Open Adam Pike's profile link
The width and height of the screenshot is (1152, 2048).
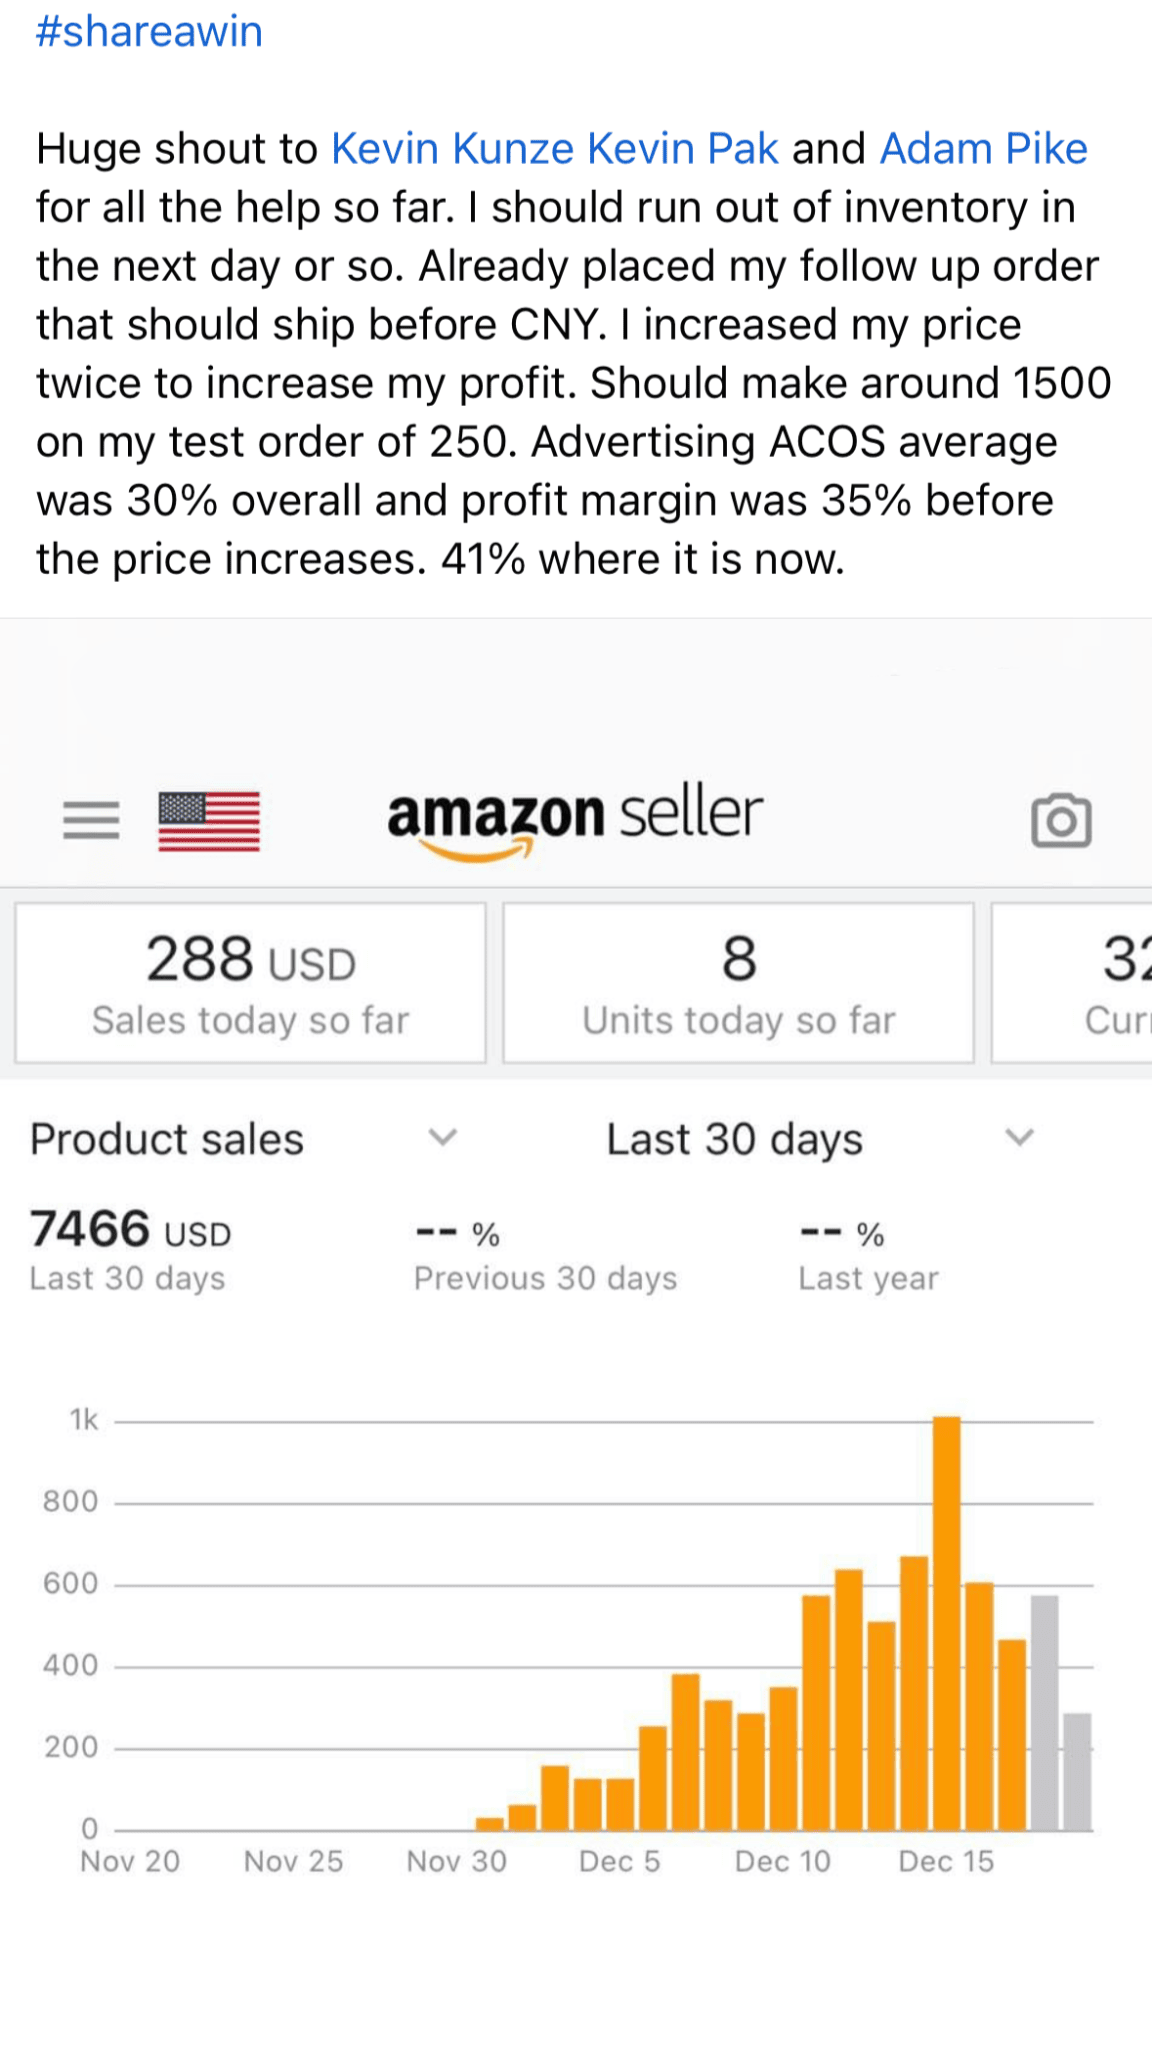(x=983, y=149)
